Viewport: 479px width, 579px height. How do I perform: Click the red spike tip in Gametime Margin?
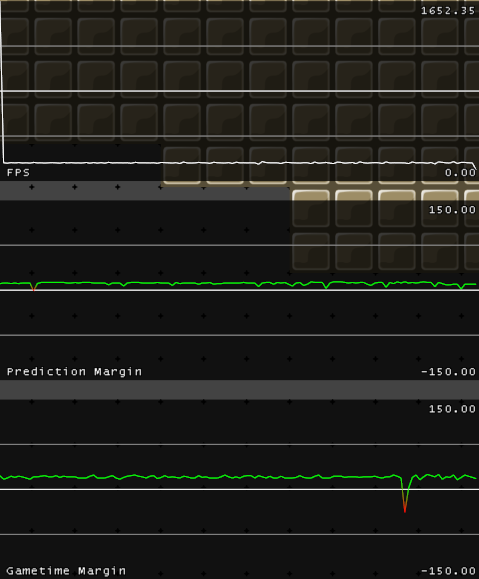(x=405, y=510)
